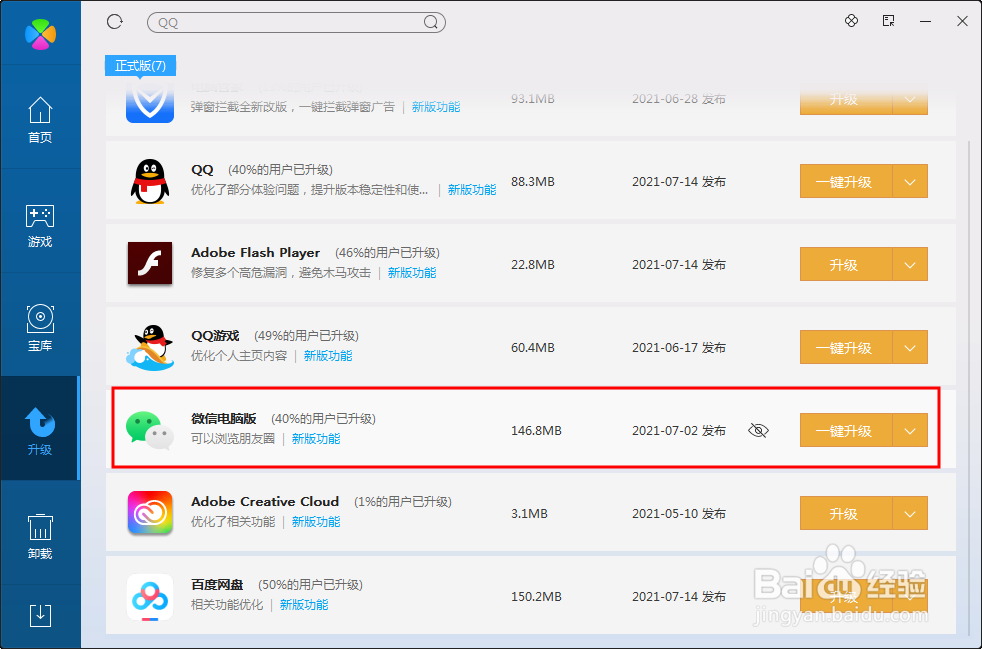Viewport: 982px width, 649px height.
Task: Click 一键升级 button for QQ游戏
Action: 845,347
